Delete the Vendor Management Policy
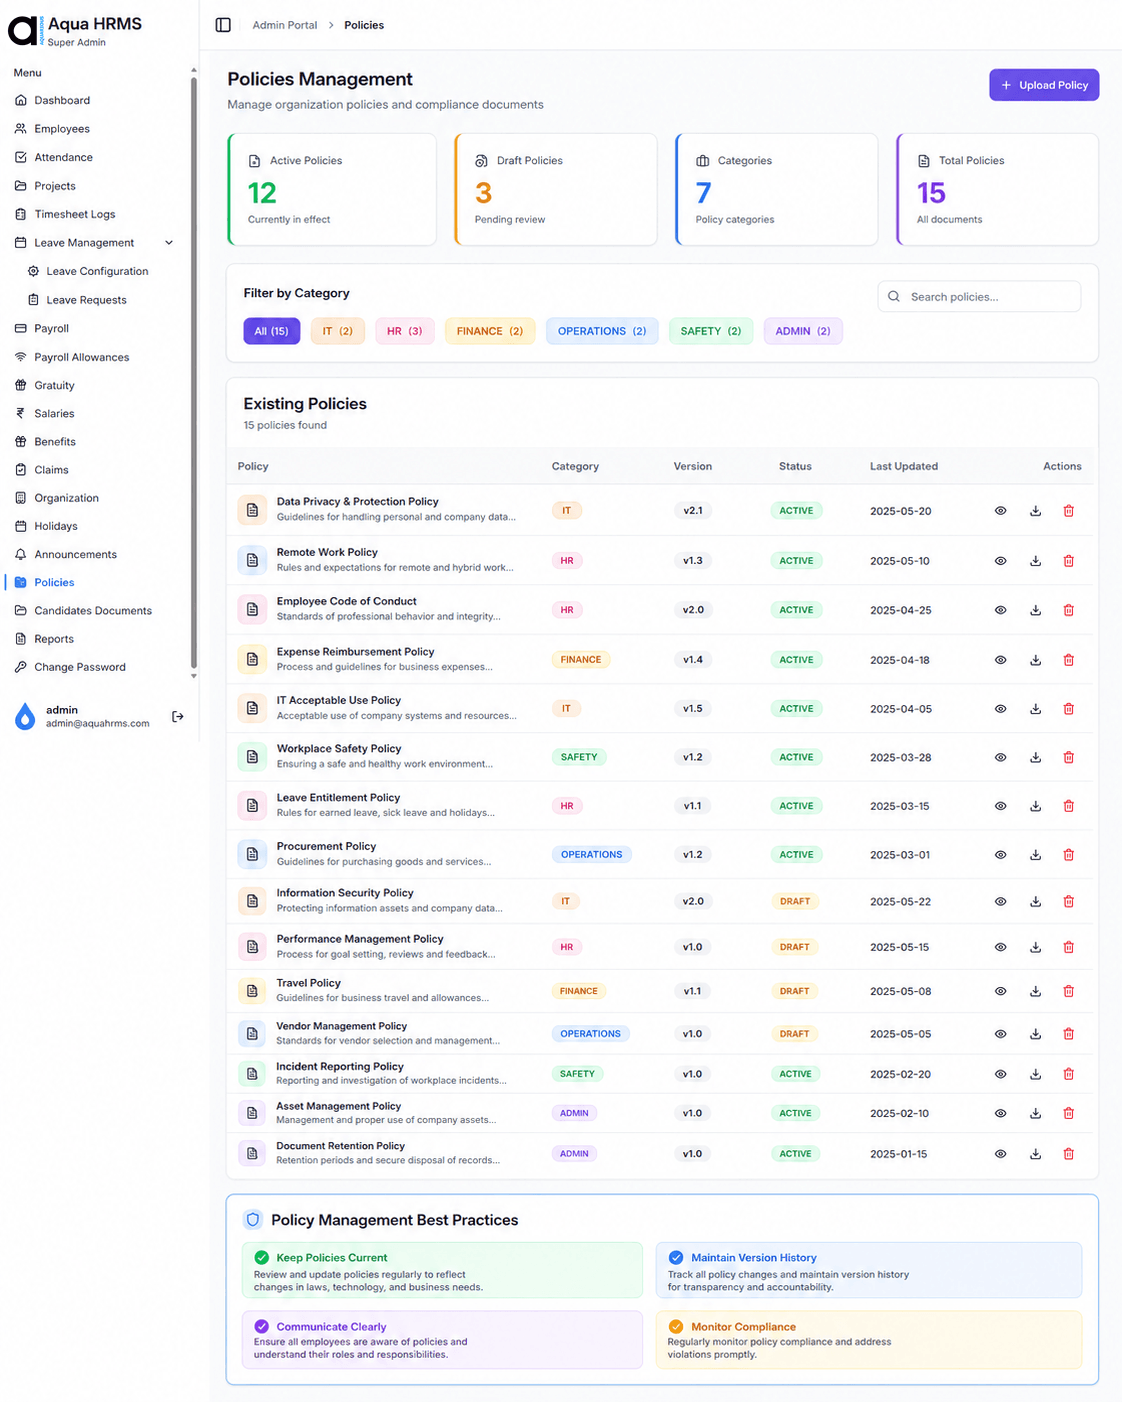This screenshot has height=1402, width=1122. [1068, 1034]
